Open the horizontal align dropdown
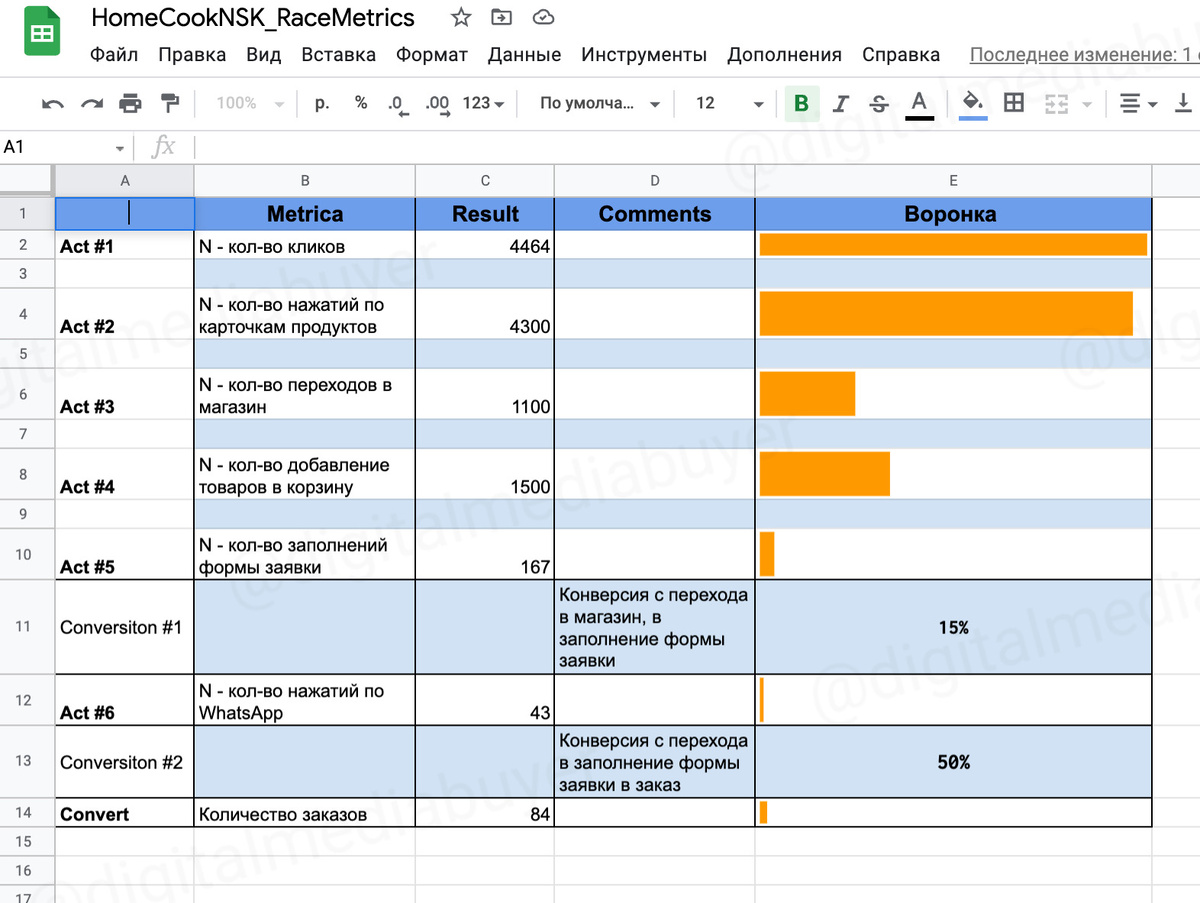 pyautogui.click(x=1138, y=103)
